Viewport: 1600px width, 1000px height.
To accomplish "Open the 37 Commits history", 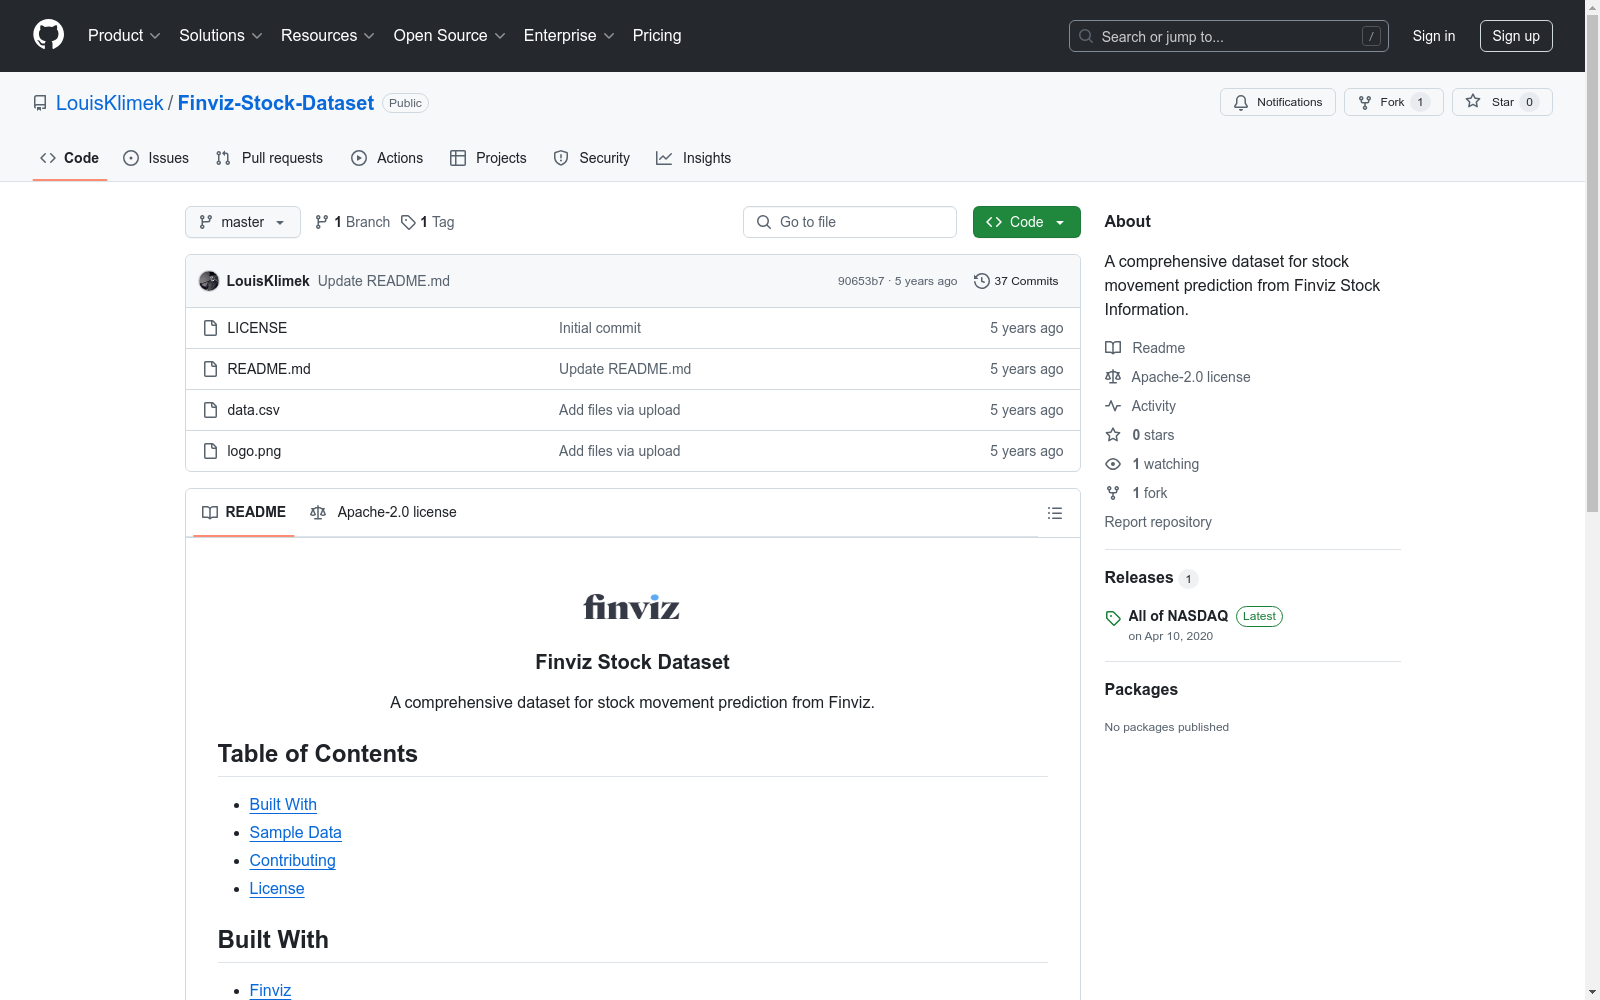I will coord(1016,281).
